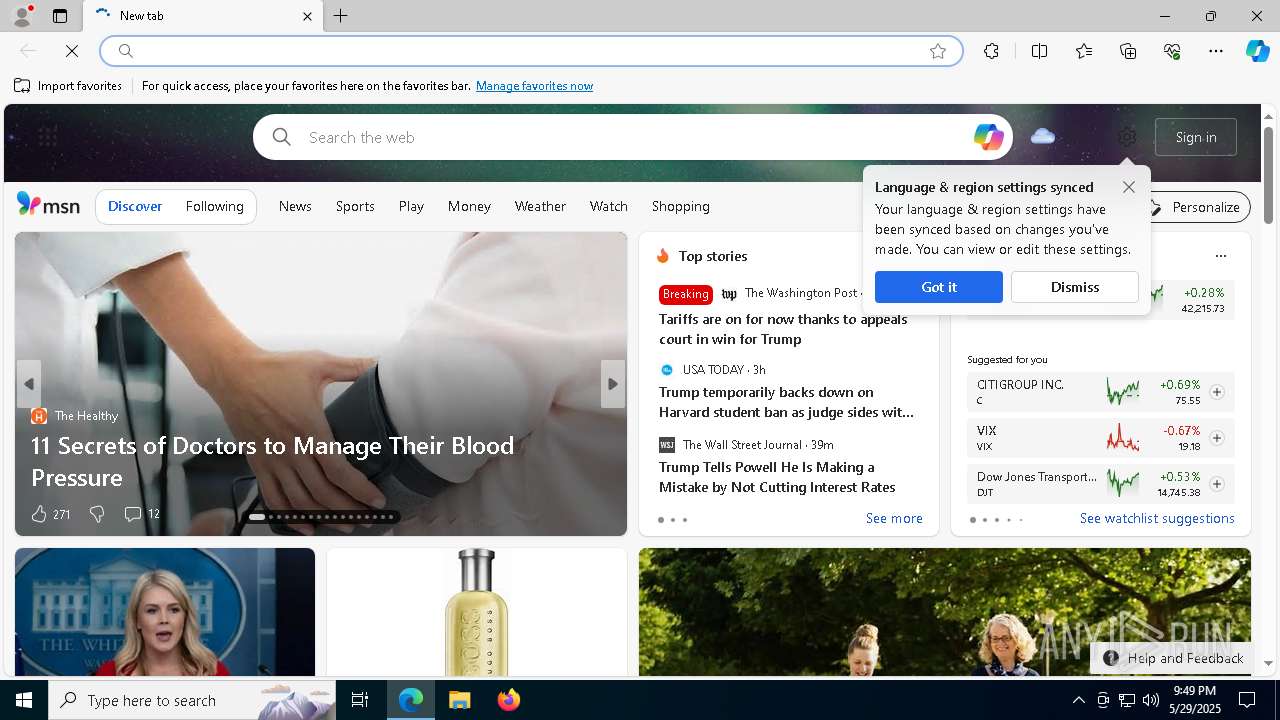
Task: Open the Sports section
Action: [x=355, y=206]
